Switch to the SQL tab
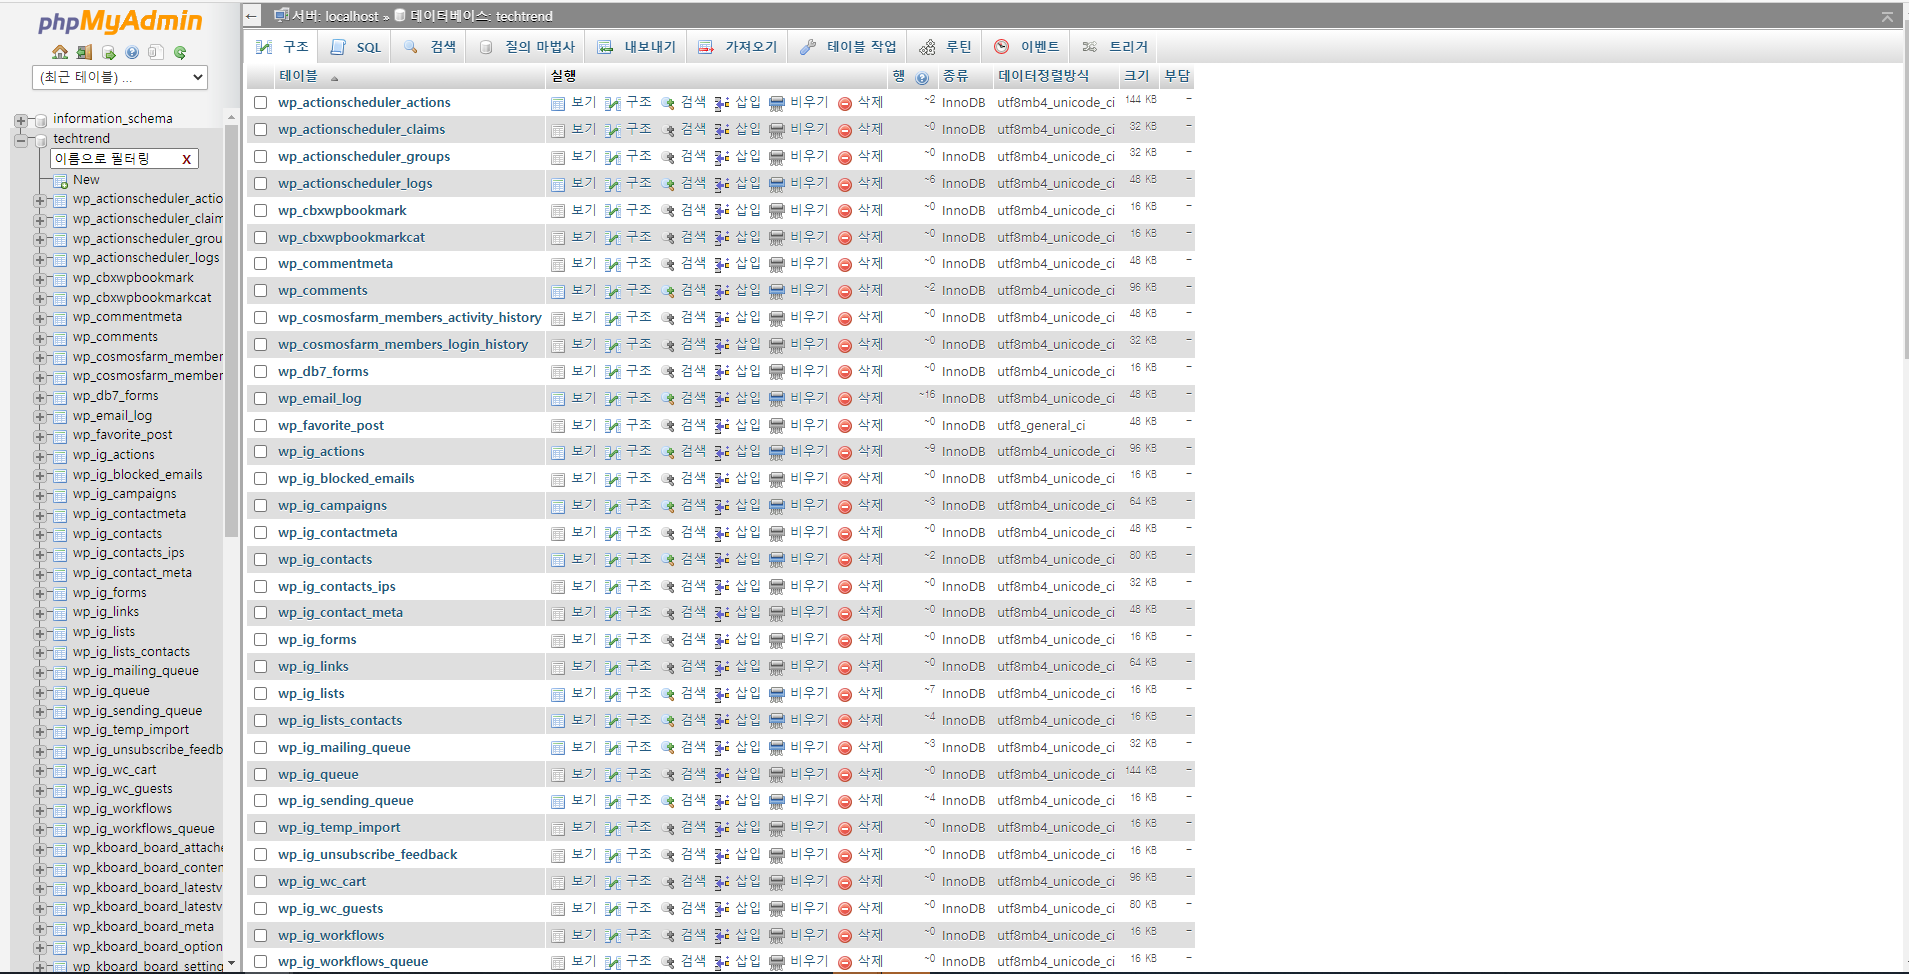 tap(357, 47)
